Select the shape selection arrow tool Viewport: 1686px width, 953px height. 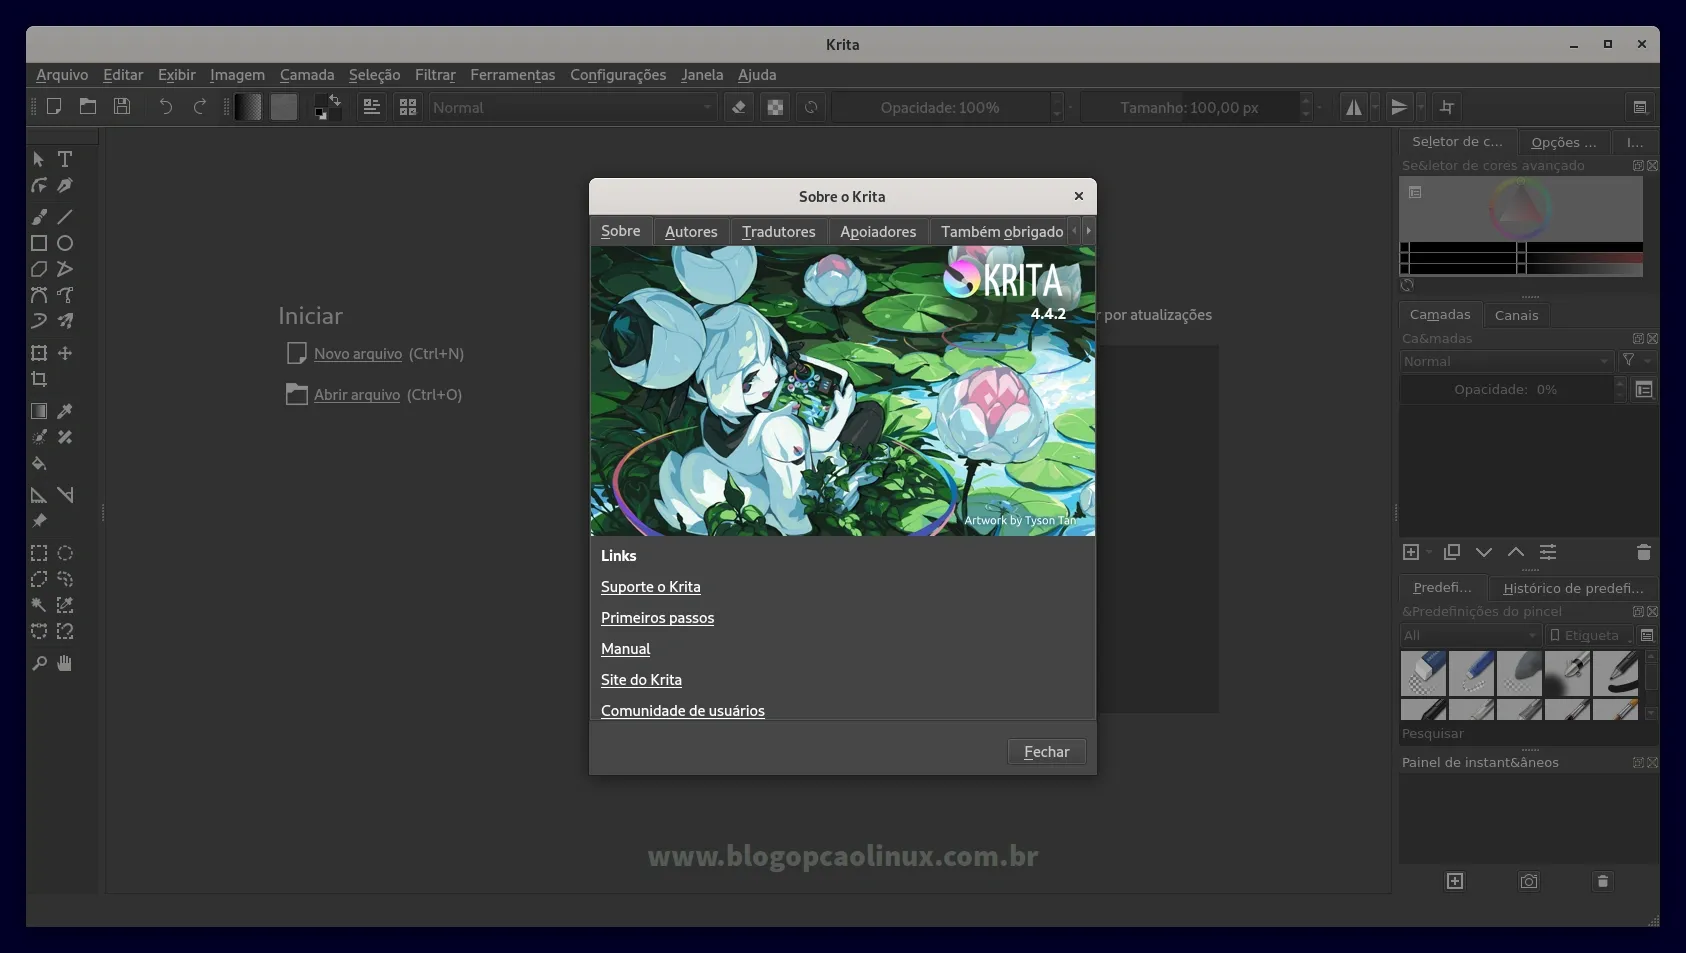39,159
